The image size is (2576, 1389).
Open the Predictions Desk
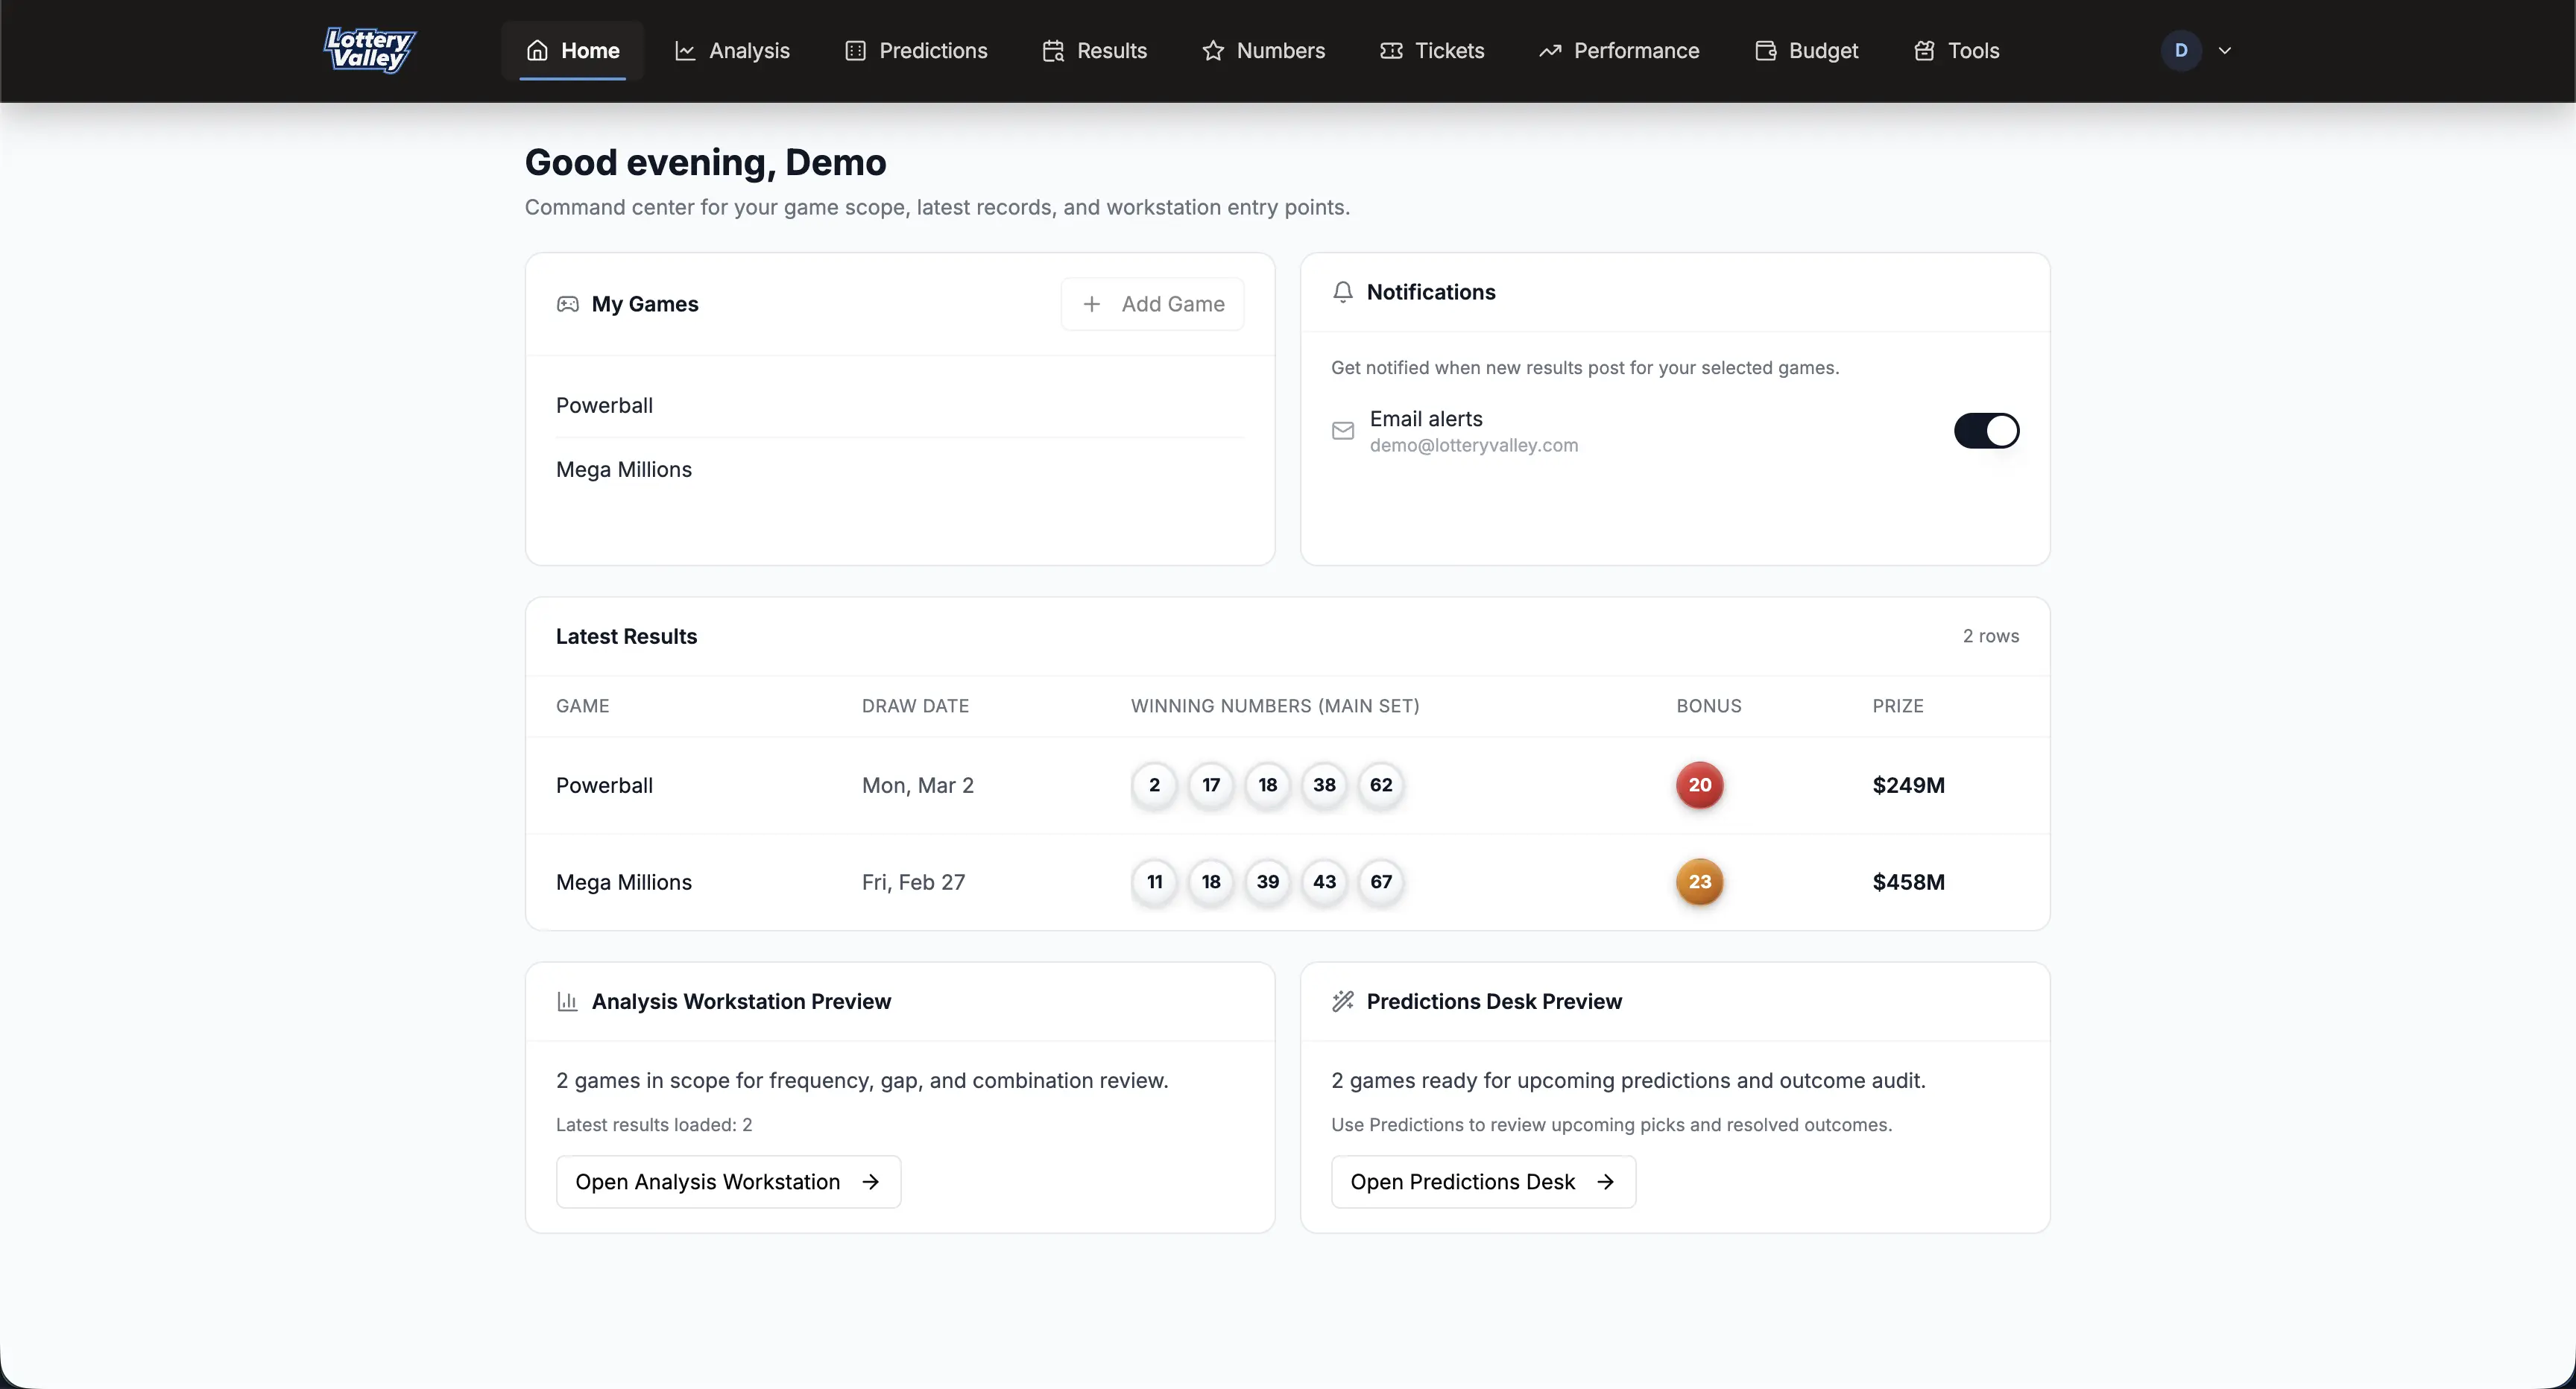click(1483, 1181)
